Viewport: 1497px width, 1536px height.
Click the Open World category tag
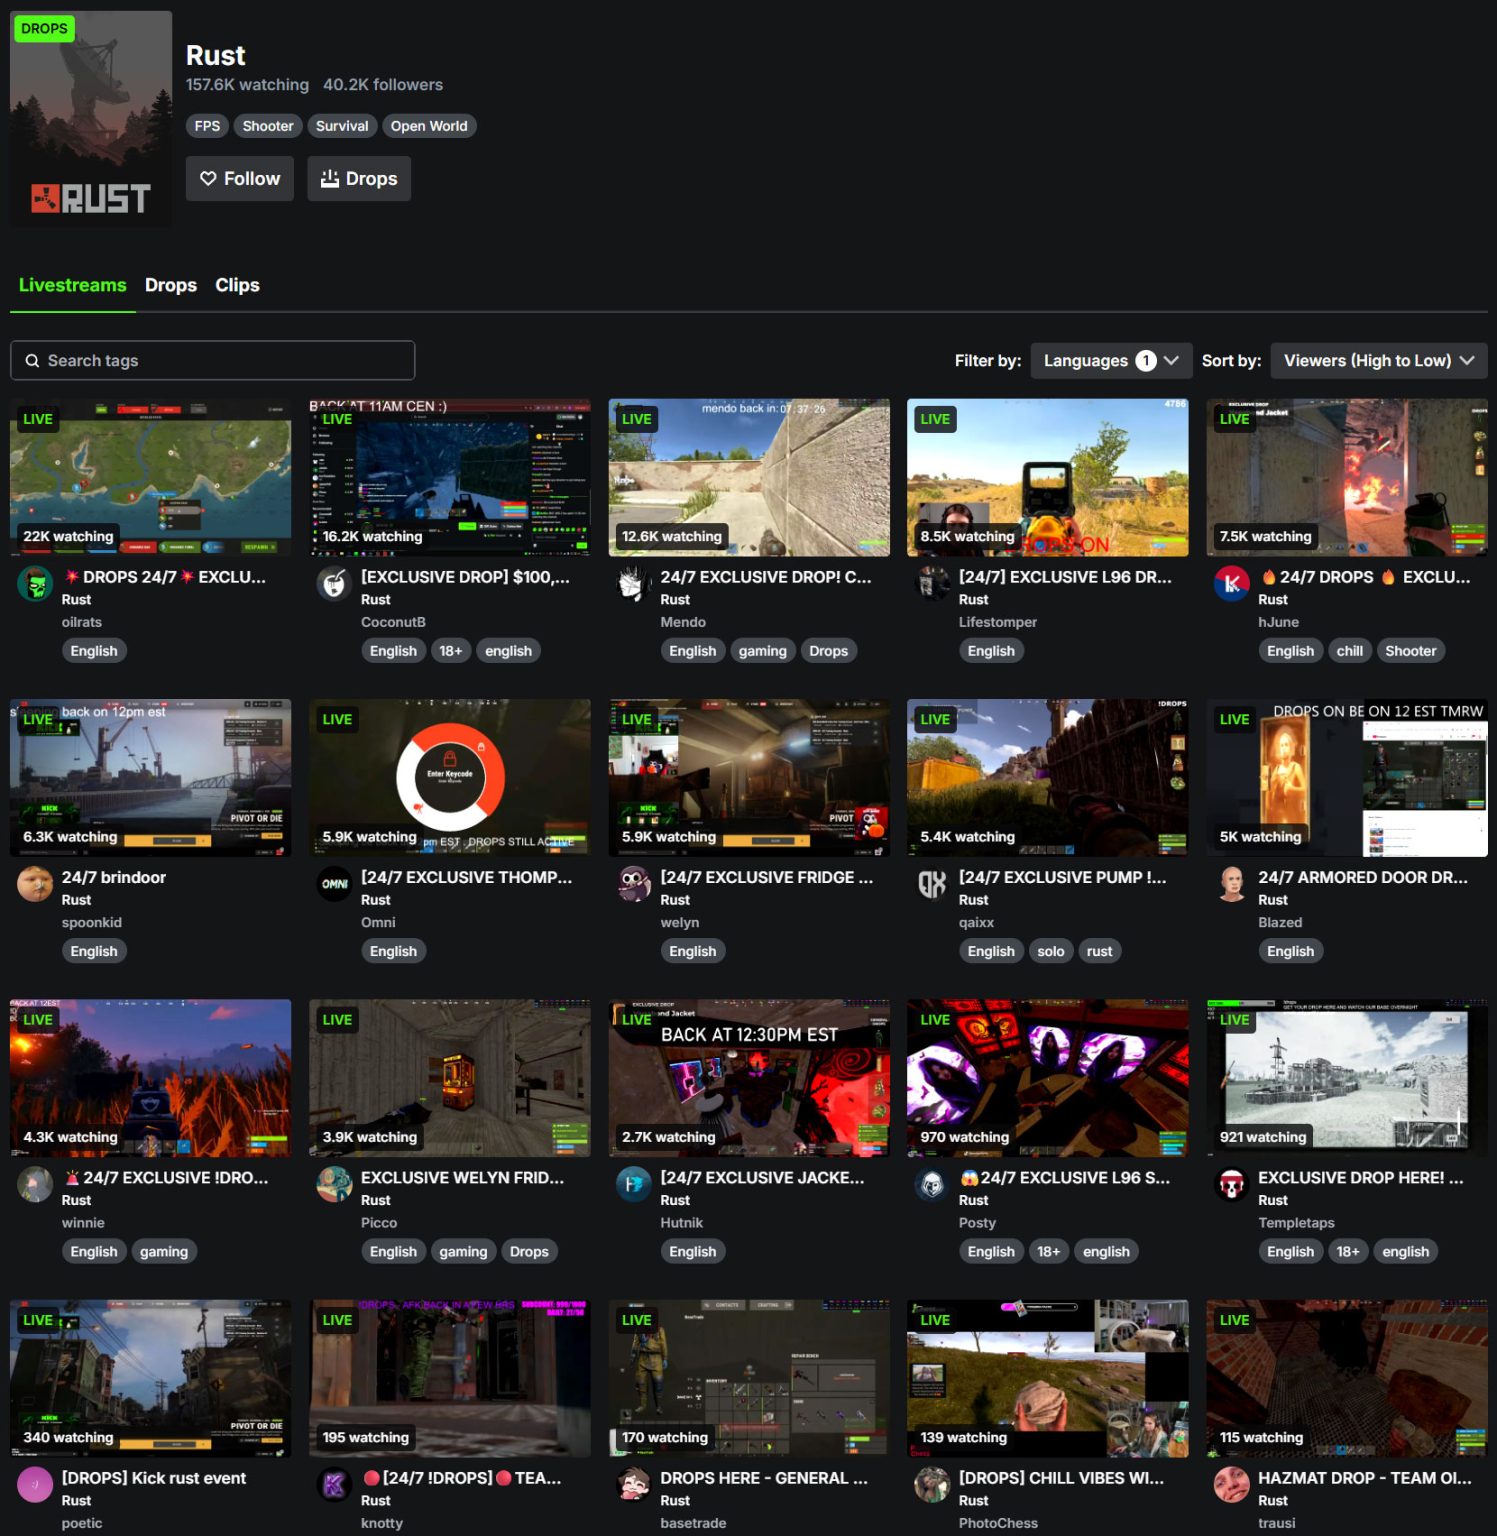click(x=429, y=126)
